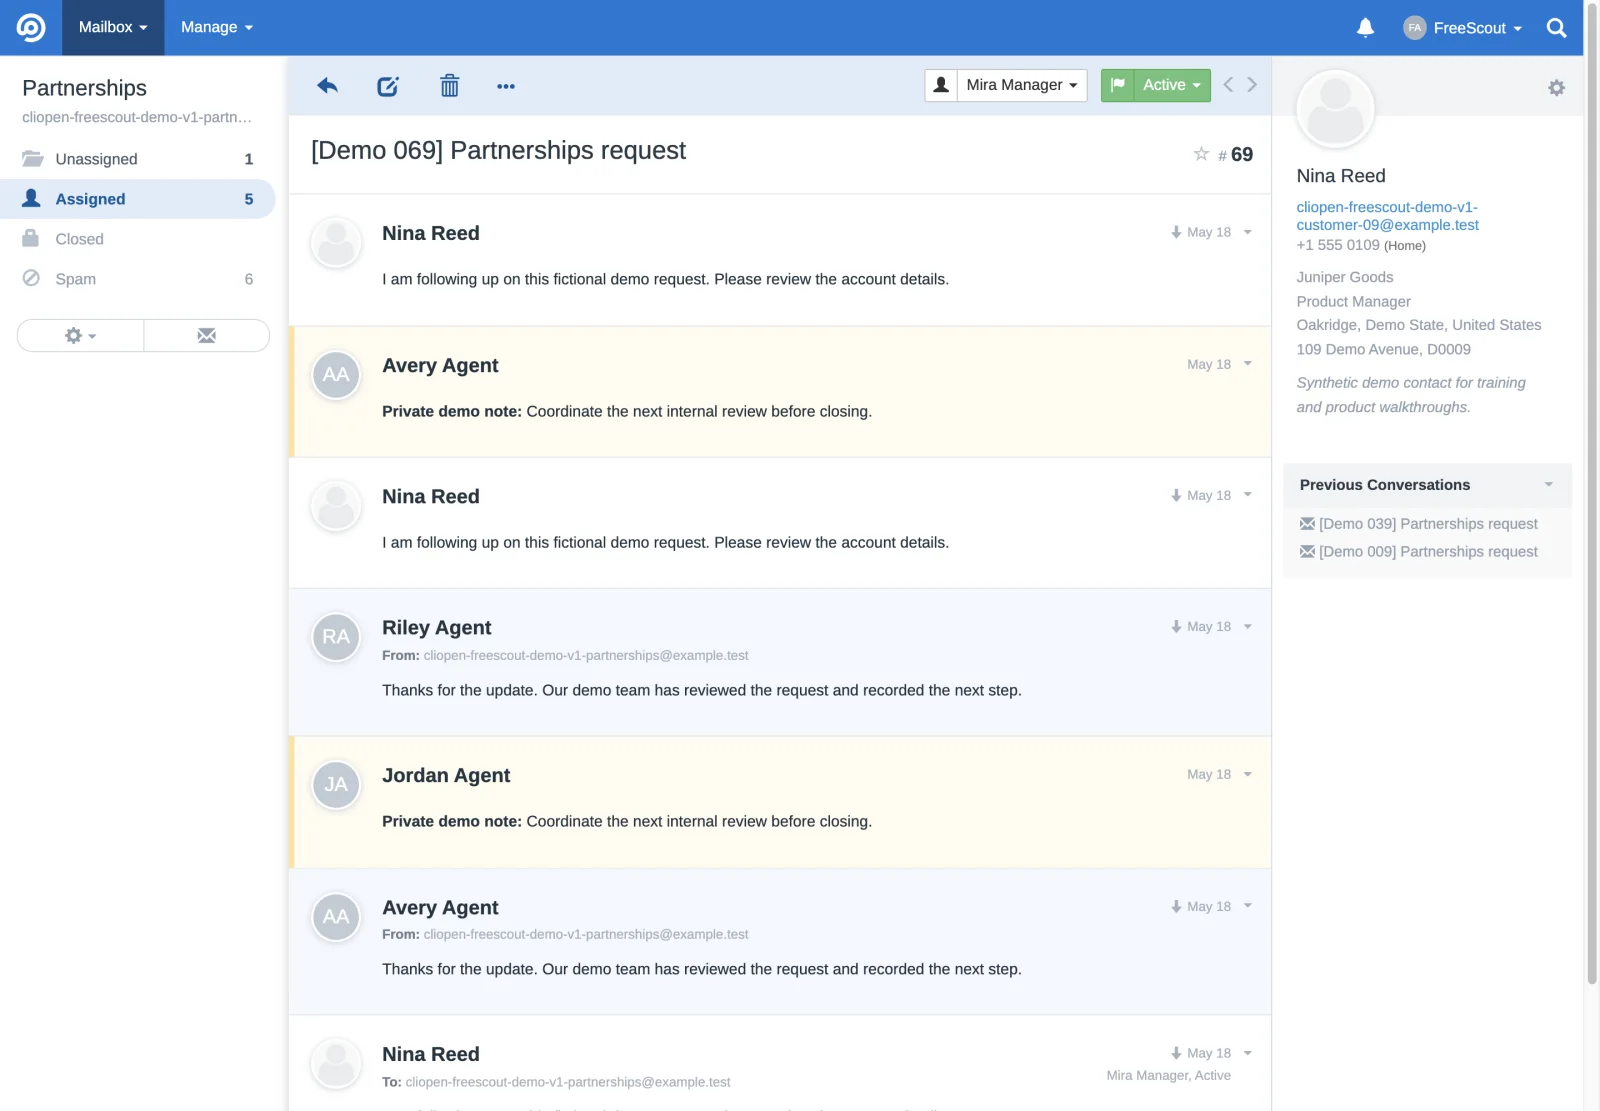Click the Mira Manager, Active status text
Image resolution: width=1600 pixels, height=1111 pixels.
tap(1168, 1076)
